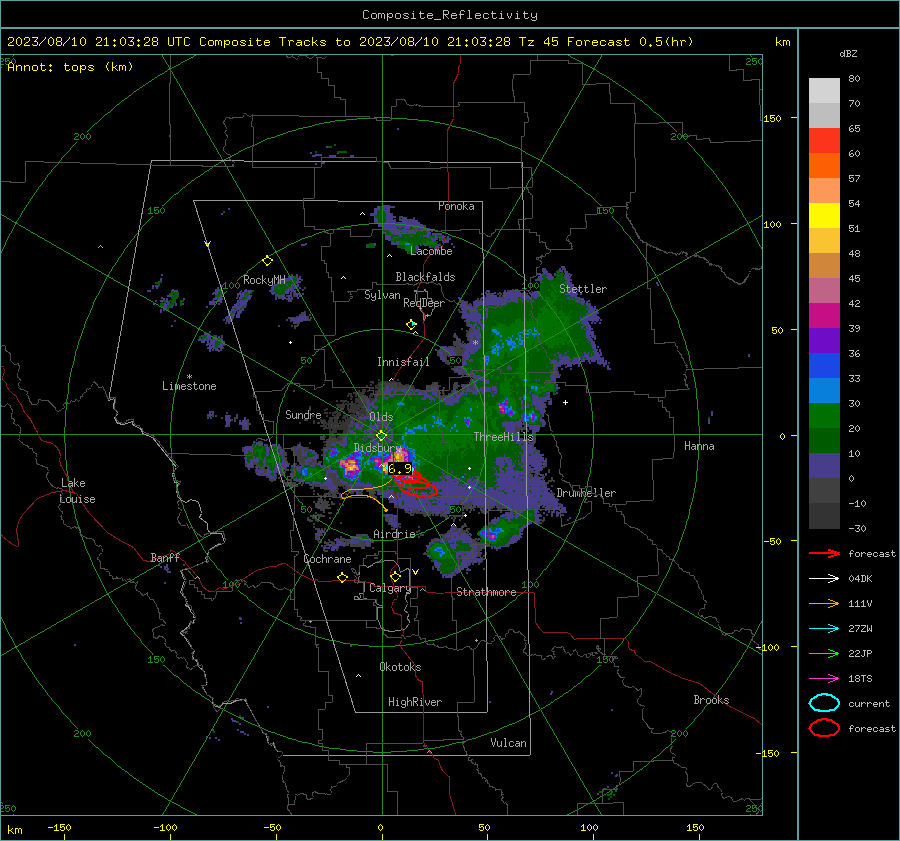The width and height of the screenshot is (900, 841).
Task: Select the Sylvan label on the map
Action: tap(382, 295)
